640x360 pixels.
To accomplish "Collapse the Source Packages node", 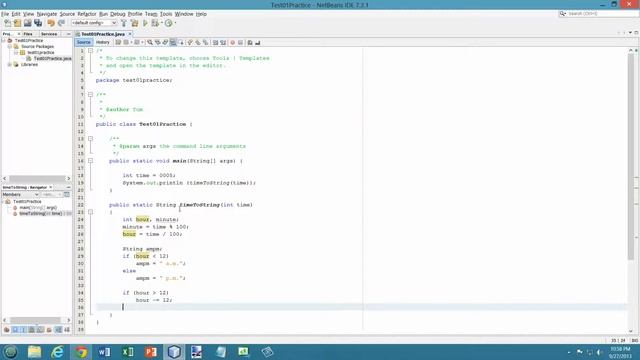I will pos(10,47).
